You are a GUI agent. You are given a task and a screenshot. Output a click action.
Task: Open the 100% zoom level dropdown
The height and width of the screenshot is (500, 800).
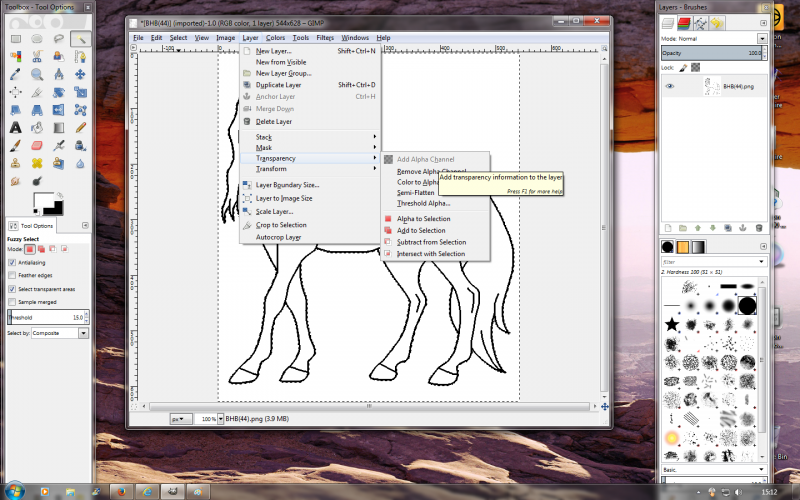pyautogui.click(x=220, y=419)
